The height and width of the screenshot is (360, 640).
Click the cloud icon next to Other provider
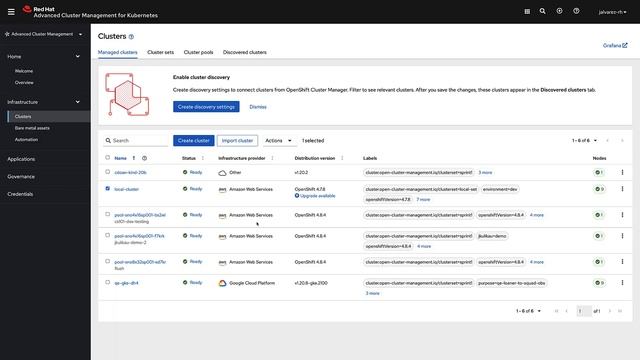coord(222,173)
